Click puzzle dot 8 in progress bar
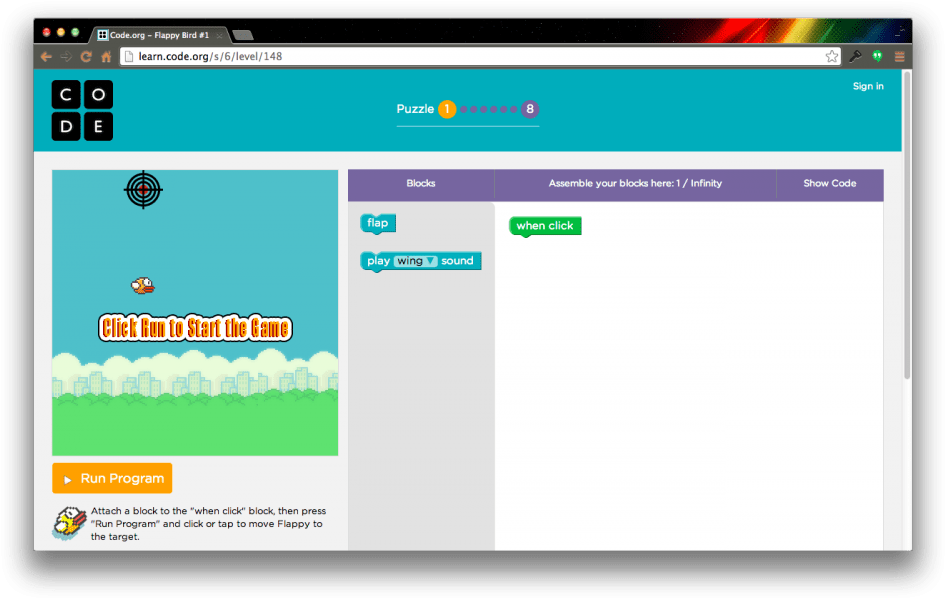This screenshot has height=598, width=945. point(530,109)
